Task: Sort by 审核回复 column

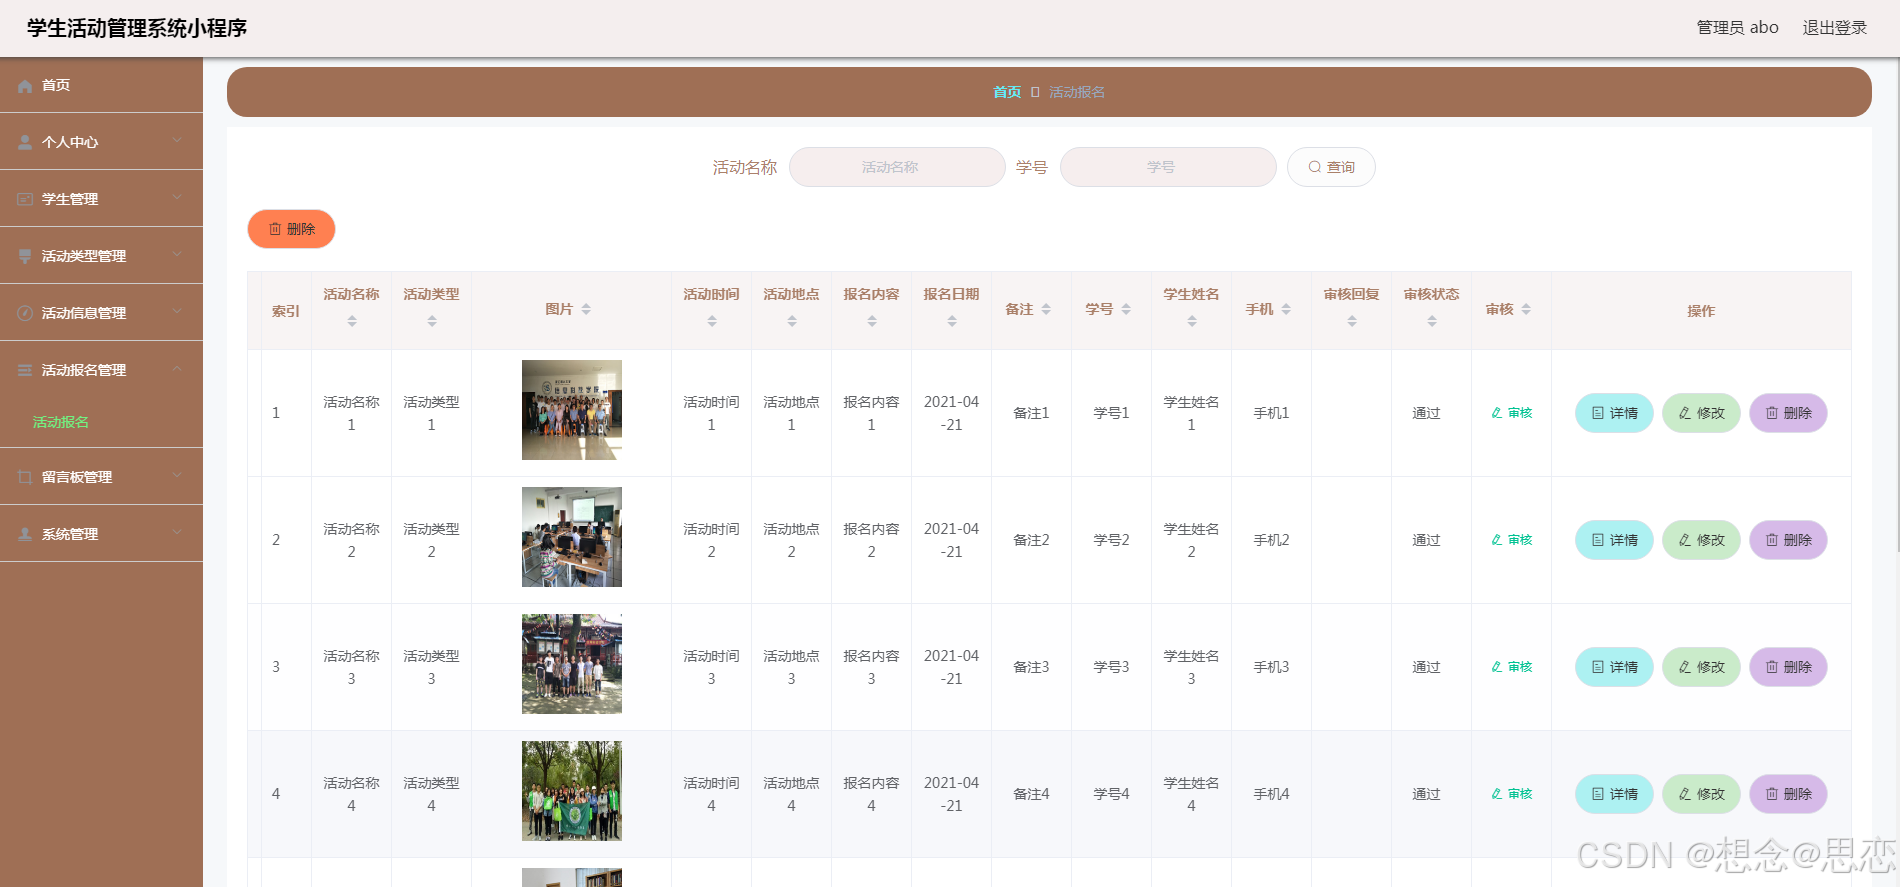Action: pyautogui.click(x=1352, y=321)
